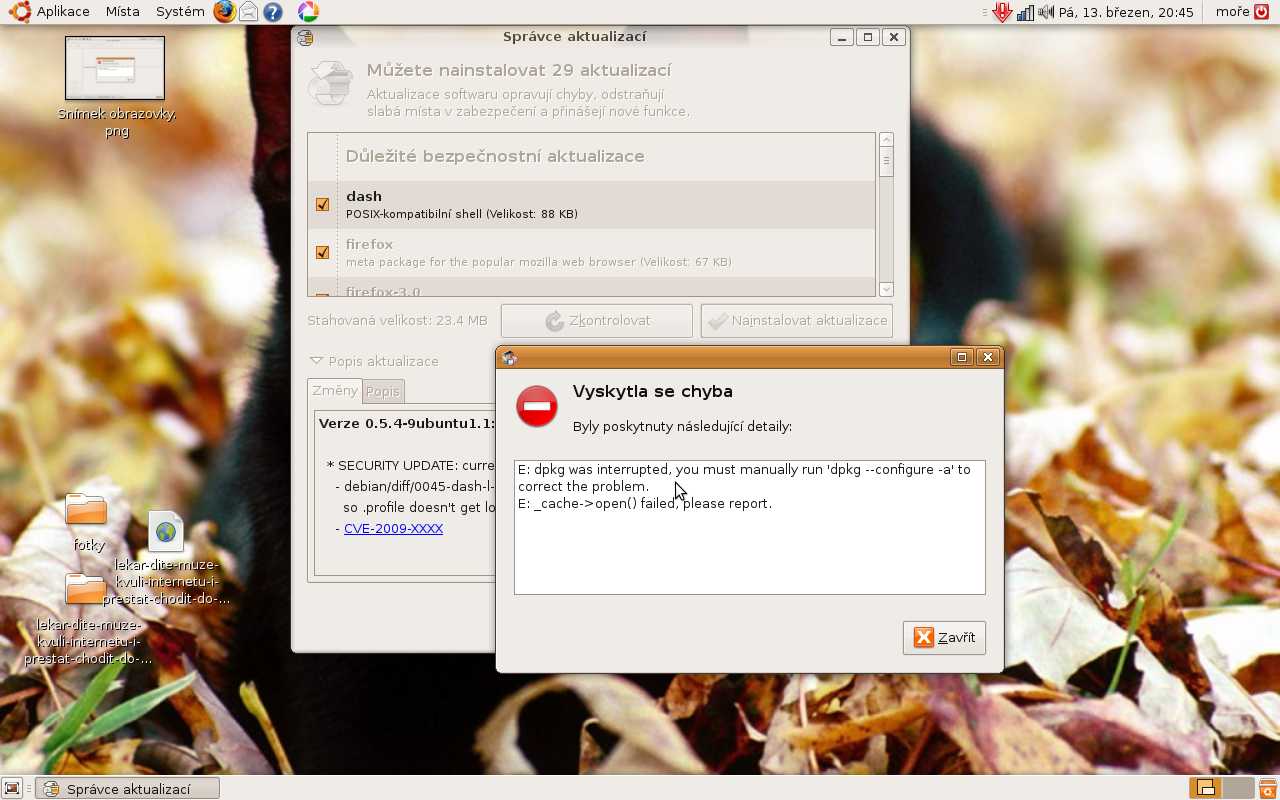Click the Správce aktualizací taskbar button
Viewport: 1280px width, 800px height.
(x=128, y=789)
